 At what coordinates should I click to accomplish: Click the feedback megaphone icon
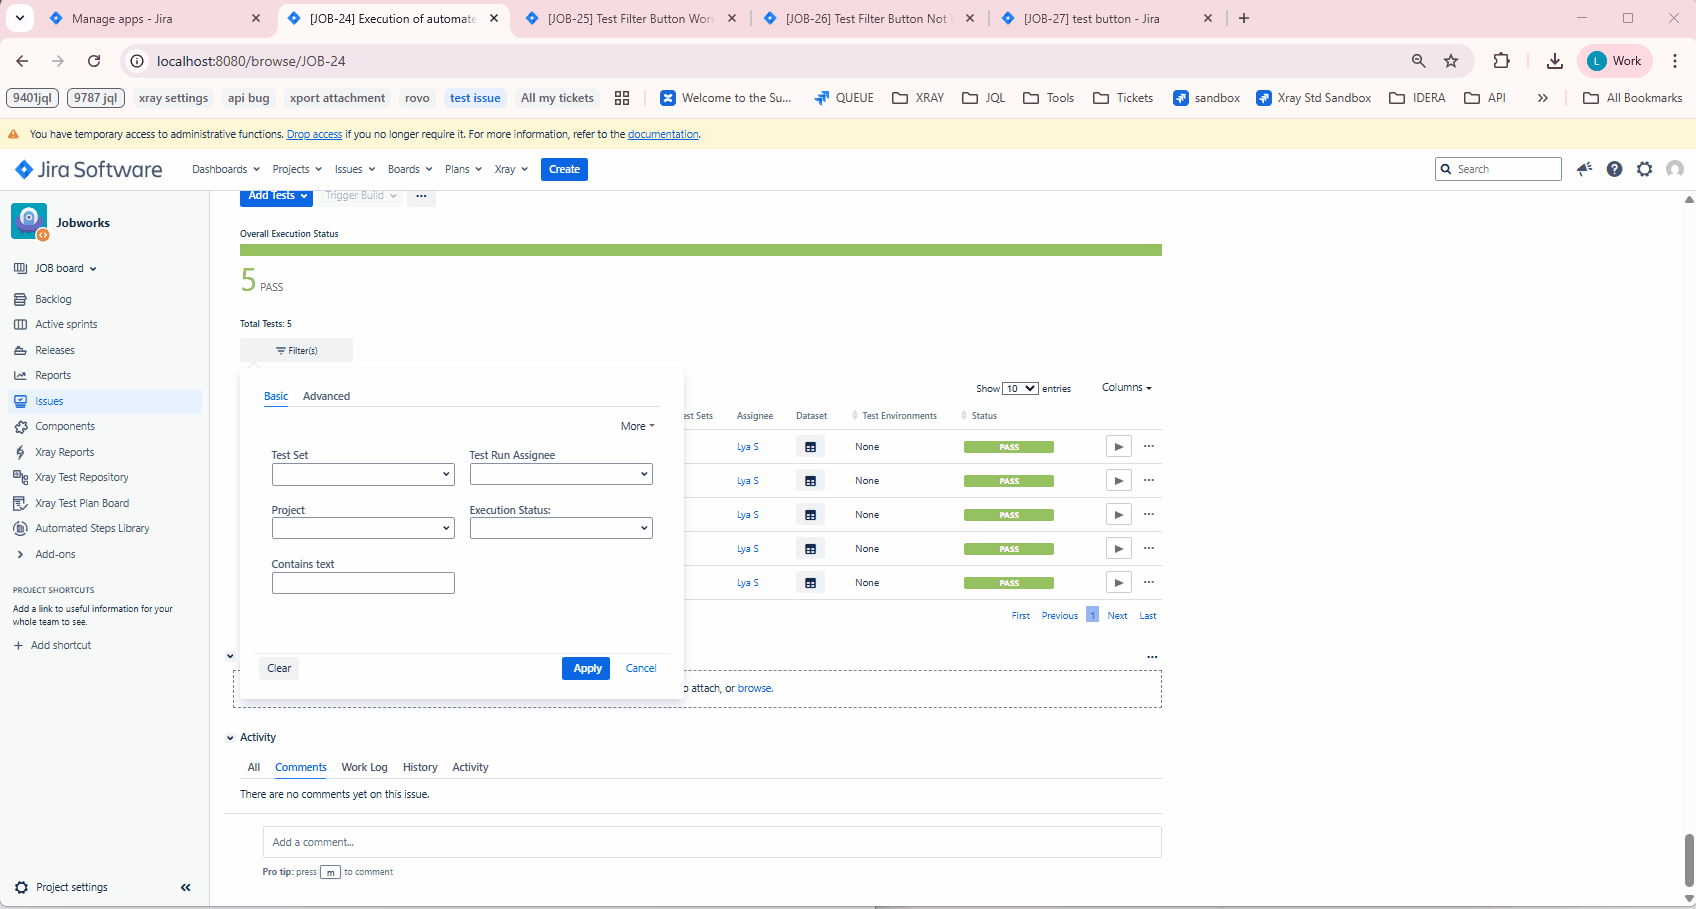point(1584,169)
